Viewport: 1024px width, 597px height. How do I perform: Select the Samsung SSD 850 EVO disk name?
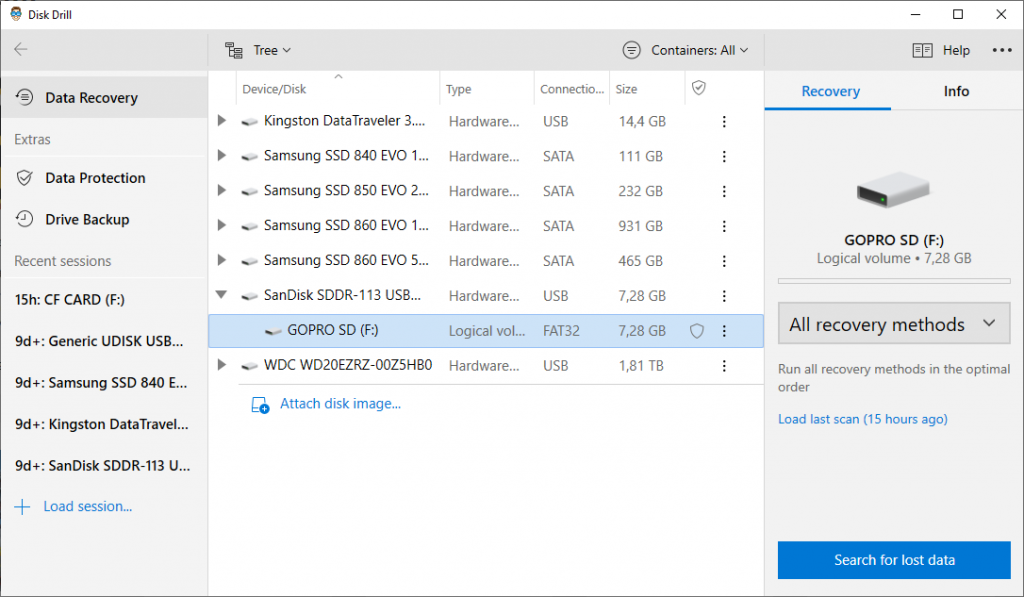346,190
